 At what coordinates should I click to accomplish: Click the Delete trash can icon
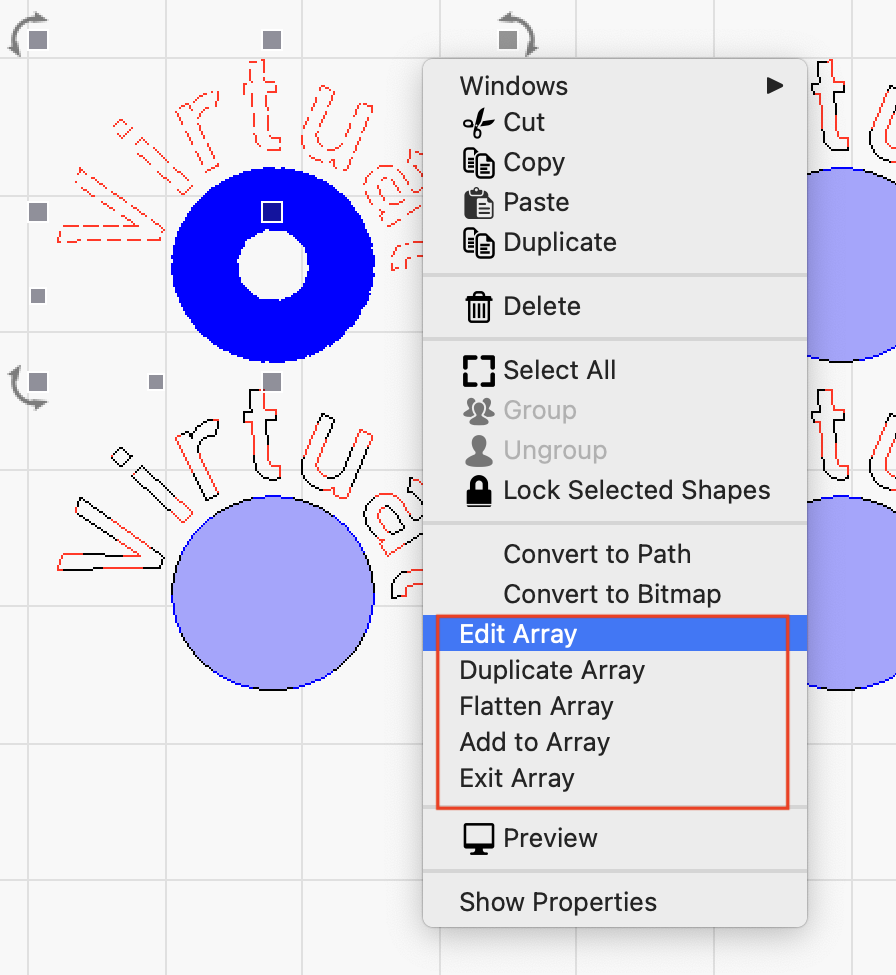pyautogui.click(x=479, y=306)
